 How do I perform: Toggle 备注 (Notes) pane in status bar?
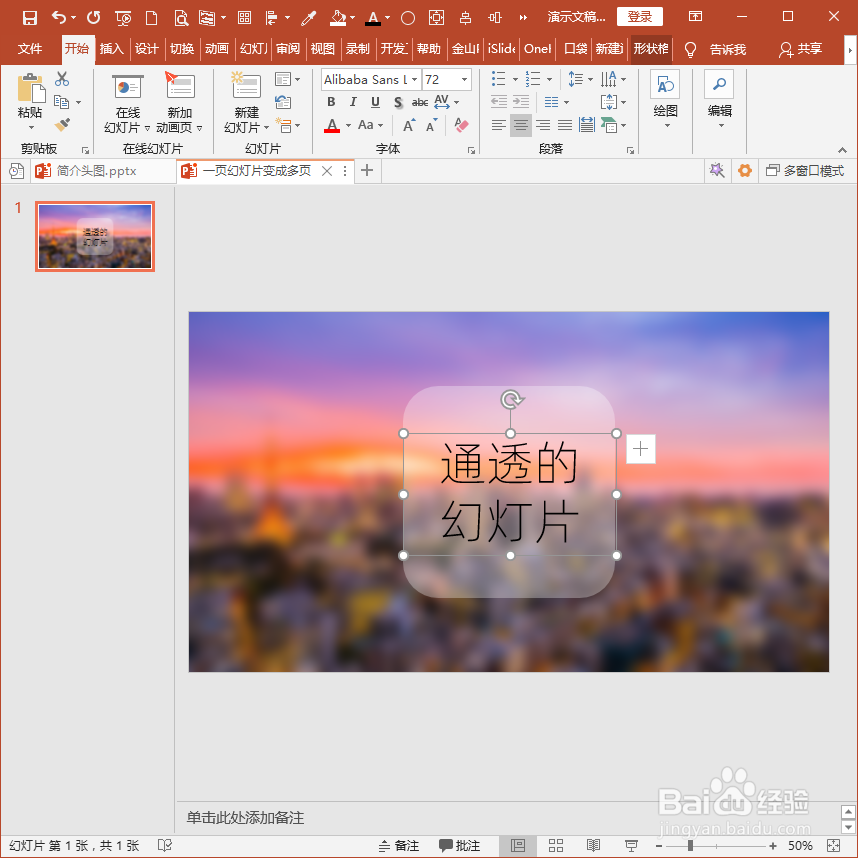398,843
